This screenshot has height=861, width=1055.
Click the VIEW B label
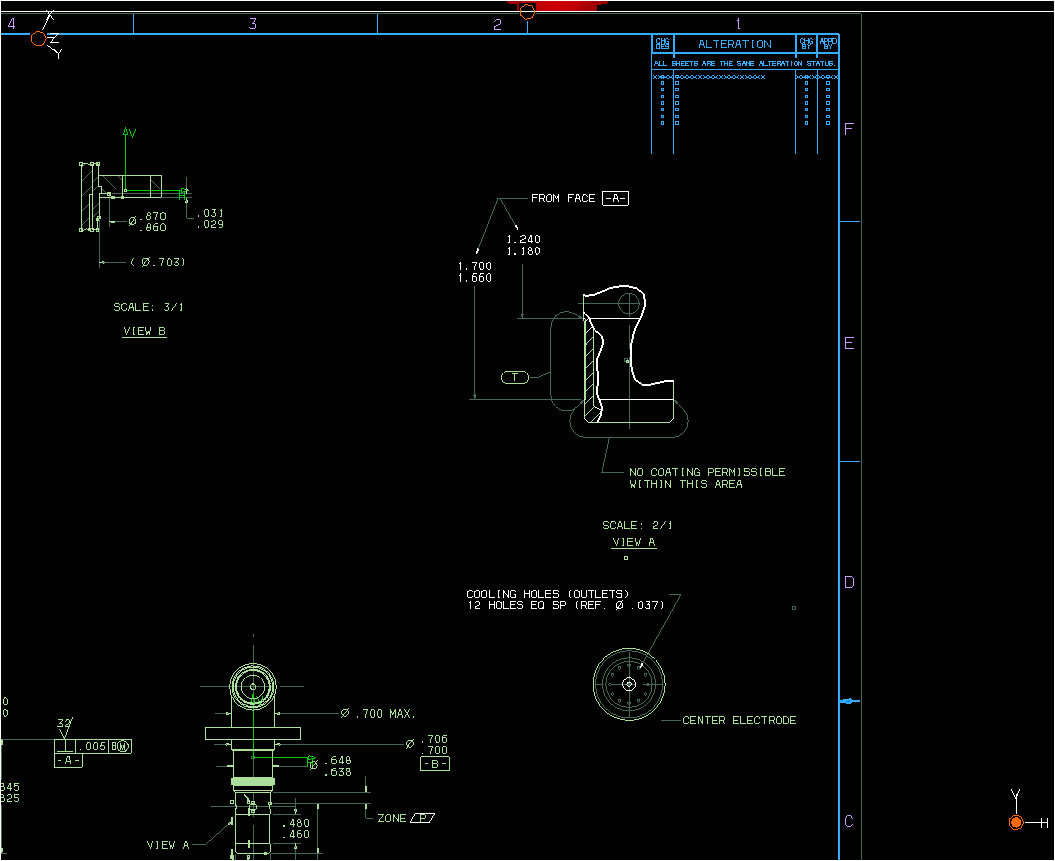(x=144, y=331)
